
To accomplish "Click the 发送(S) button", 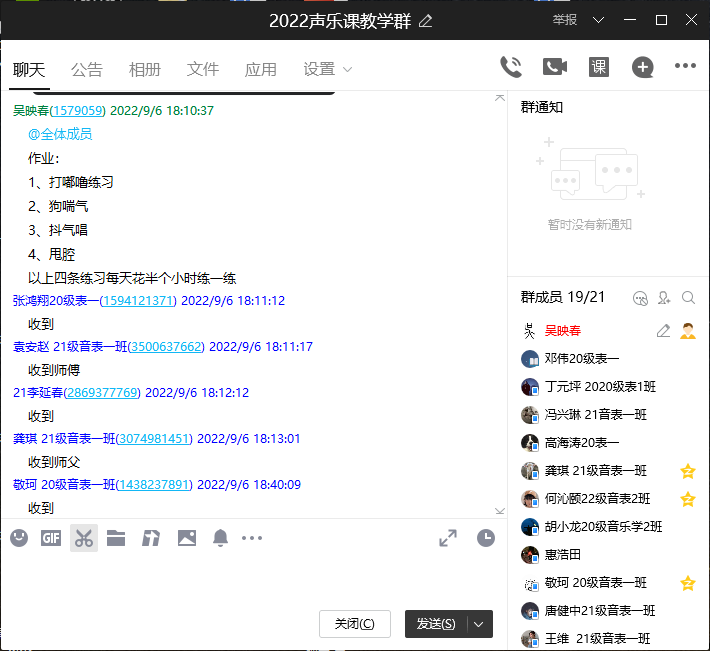I will coord(437,624).
